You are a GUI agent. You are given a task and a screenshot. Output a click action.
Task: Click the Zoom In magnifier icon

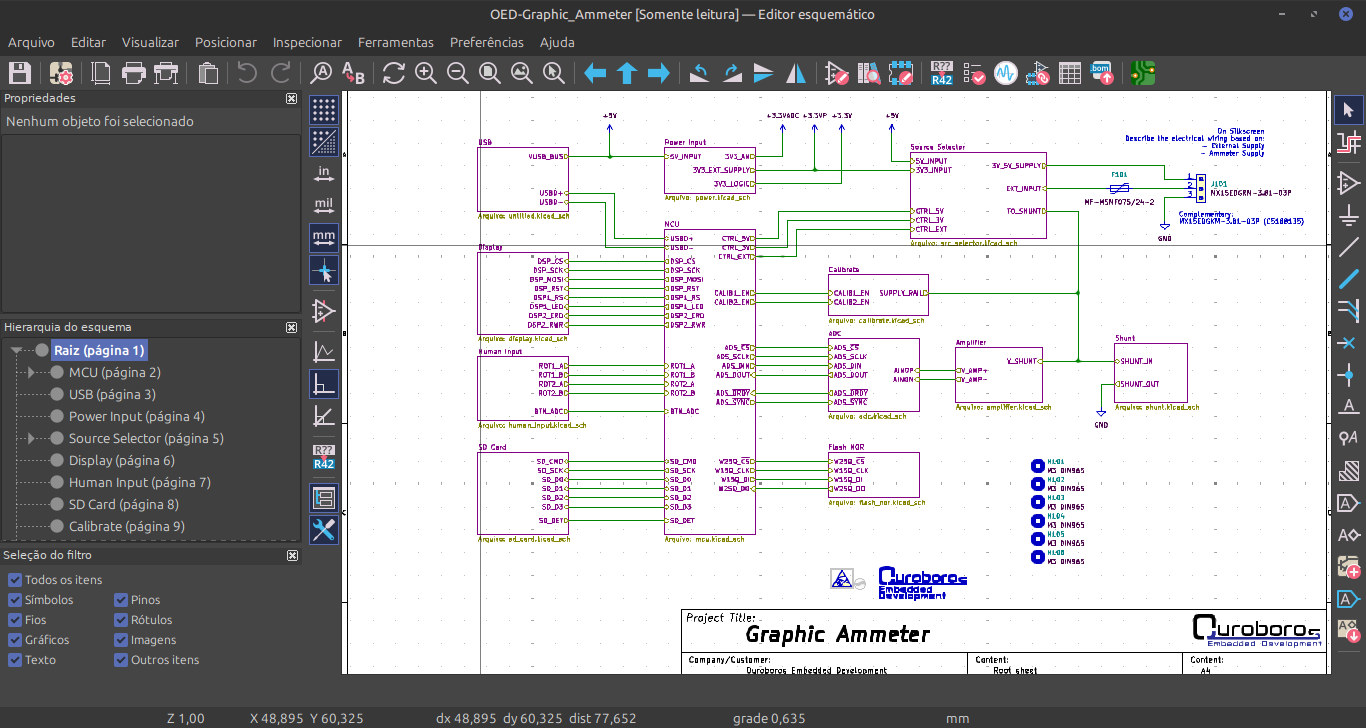tap(426, 73)
